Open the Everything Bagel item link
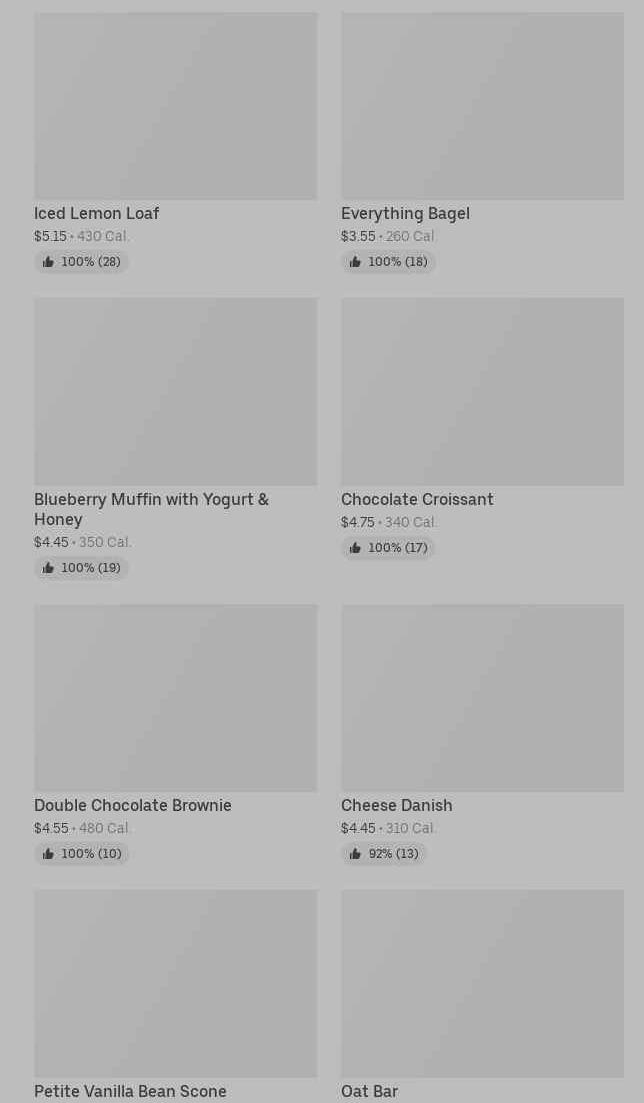 [405, 213]
